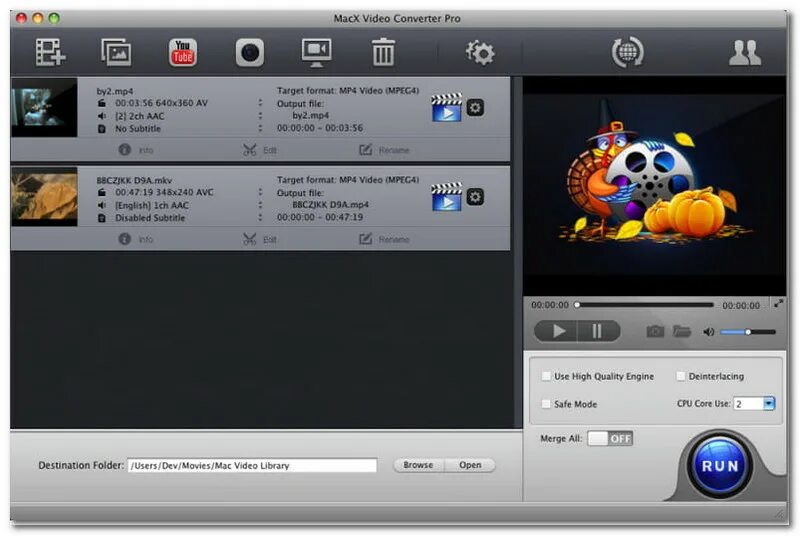Image resolution: width=800 pixels, height=536 pixels.
Task: Toggle the Merge All switch
Action: [610, 438]
